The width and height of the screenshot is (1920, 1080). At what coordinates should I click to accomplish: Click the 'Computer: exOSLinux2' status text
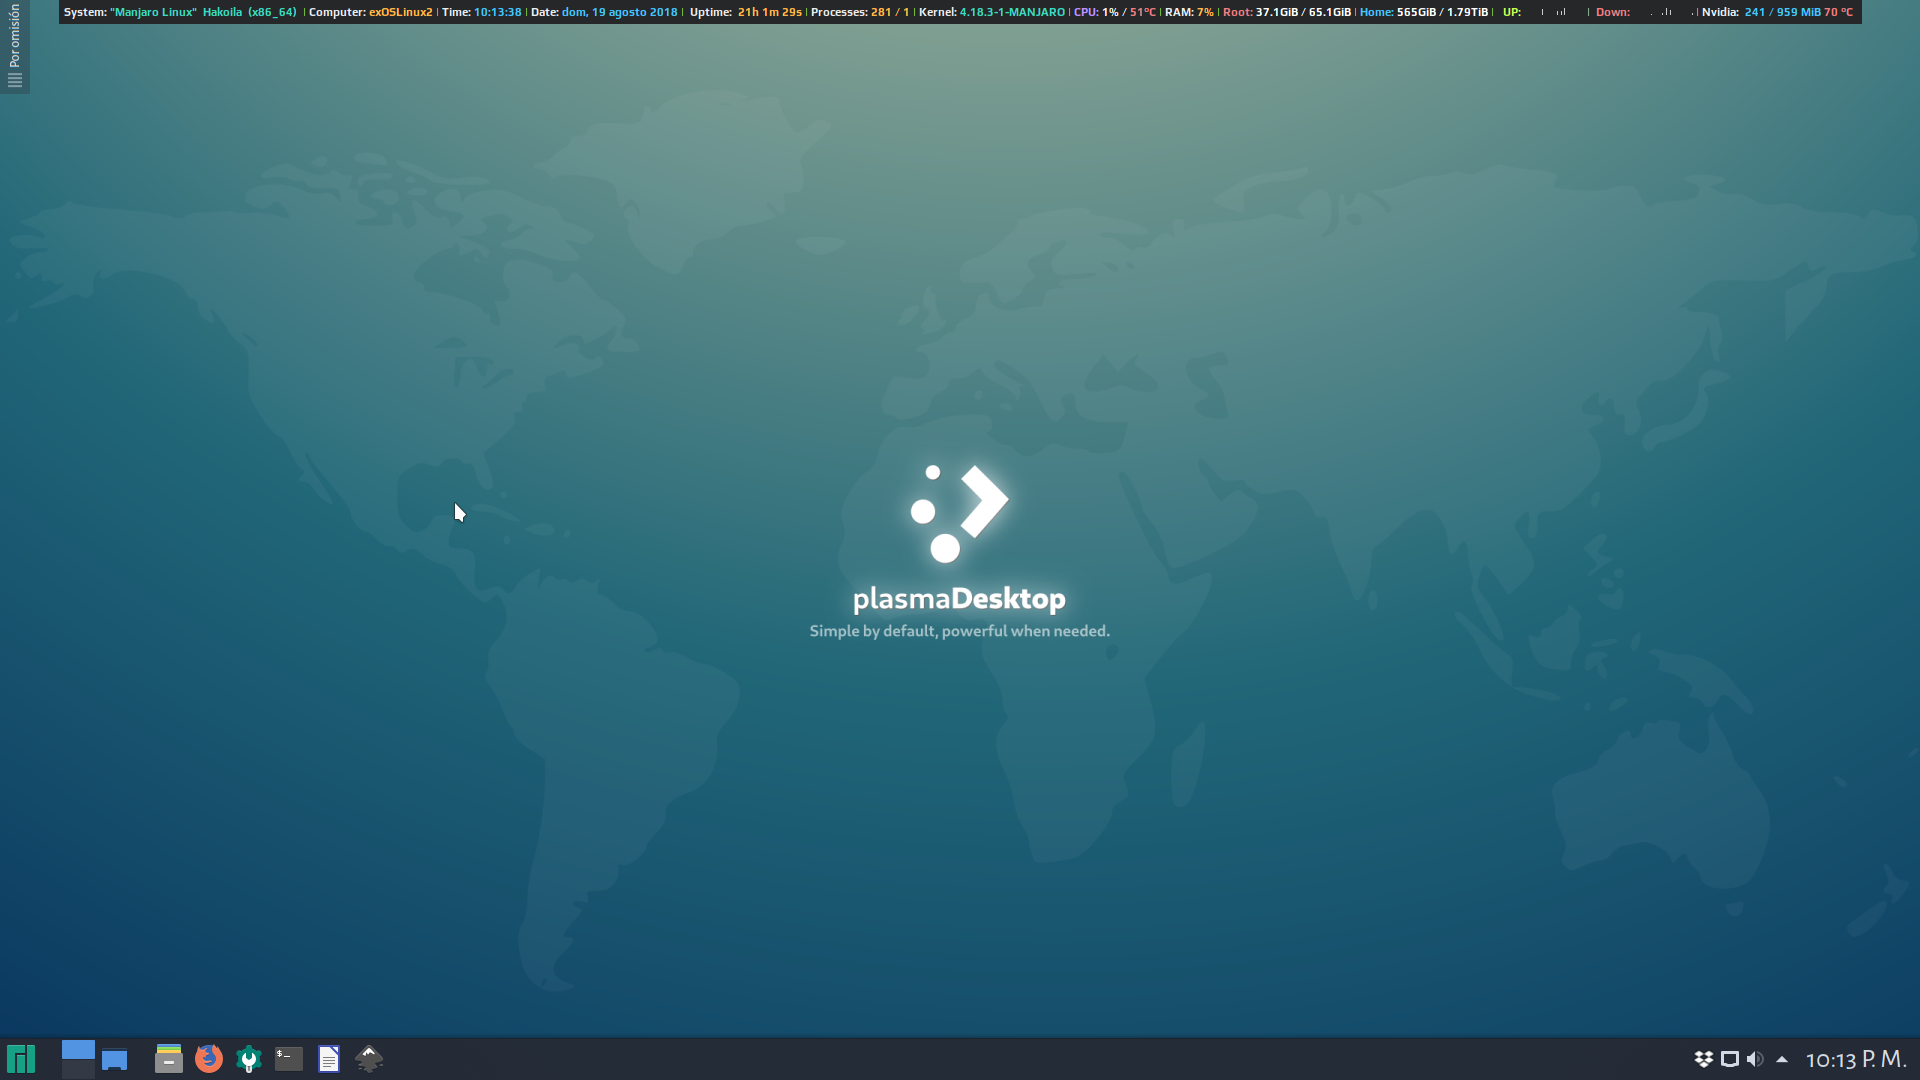tap(371, 12)
